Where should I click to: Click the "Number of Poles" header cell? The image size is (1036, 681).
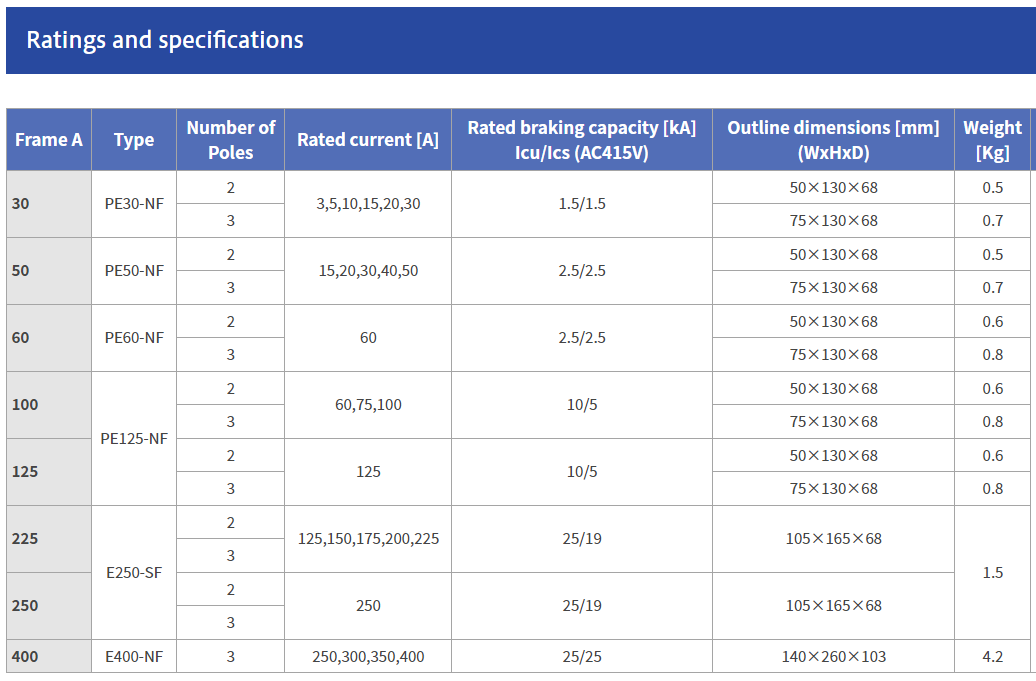[231, 140]
